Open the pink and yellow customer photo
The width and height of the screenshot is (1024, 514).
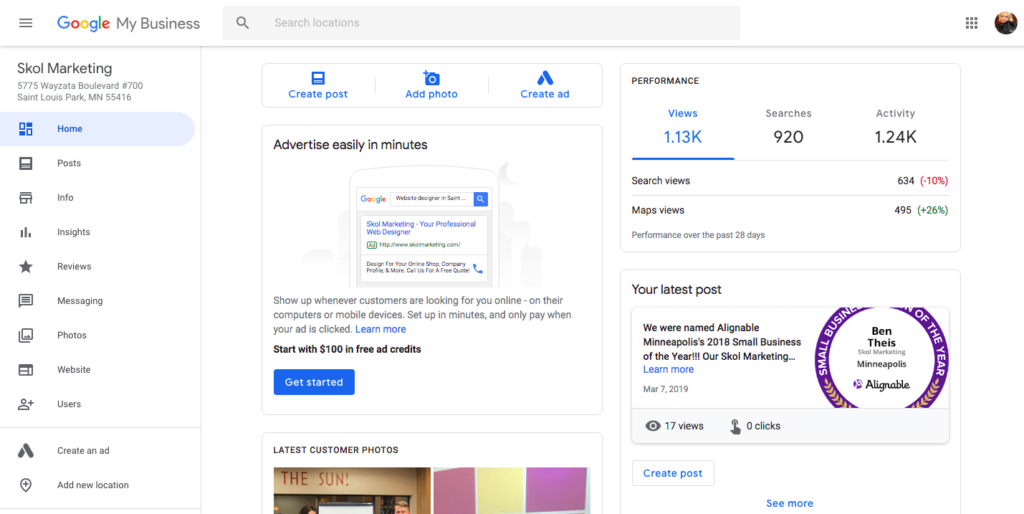(512, 490)
